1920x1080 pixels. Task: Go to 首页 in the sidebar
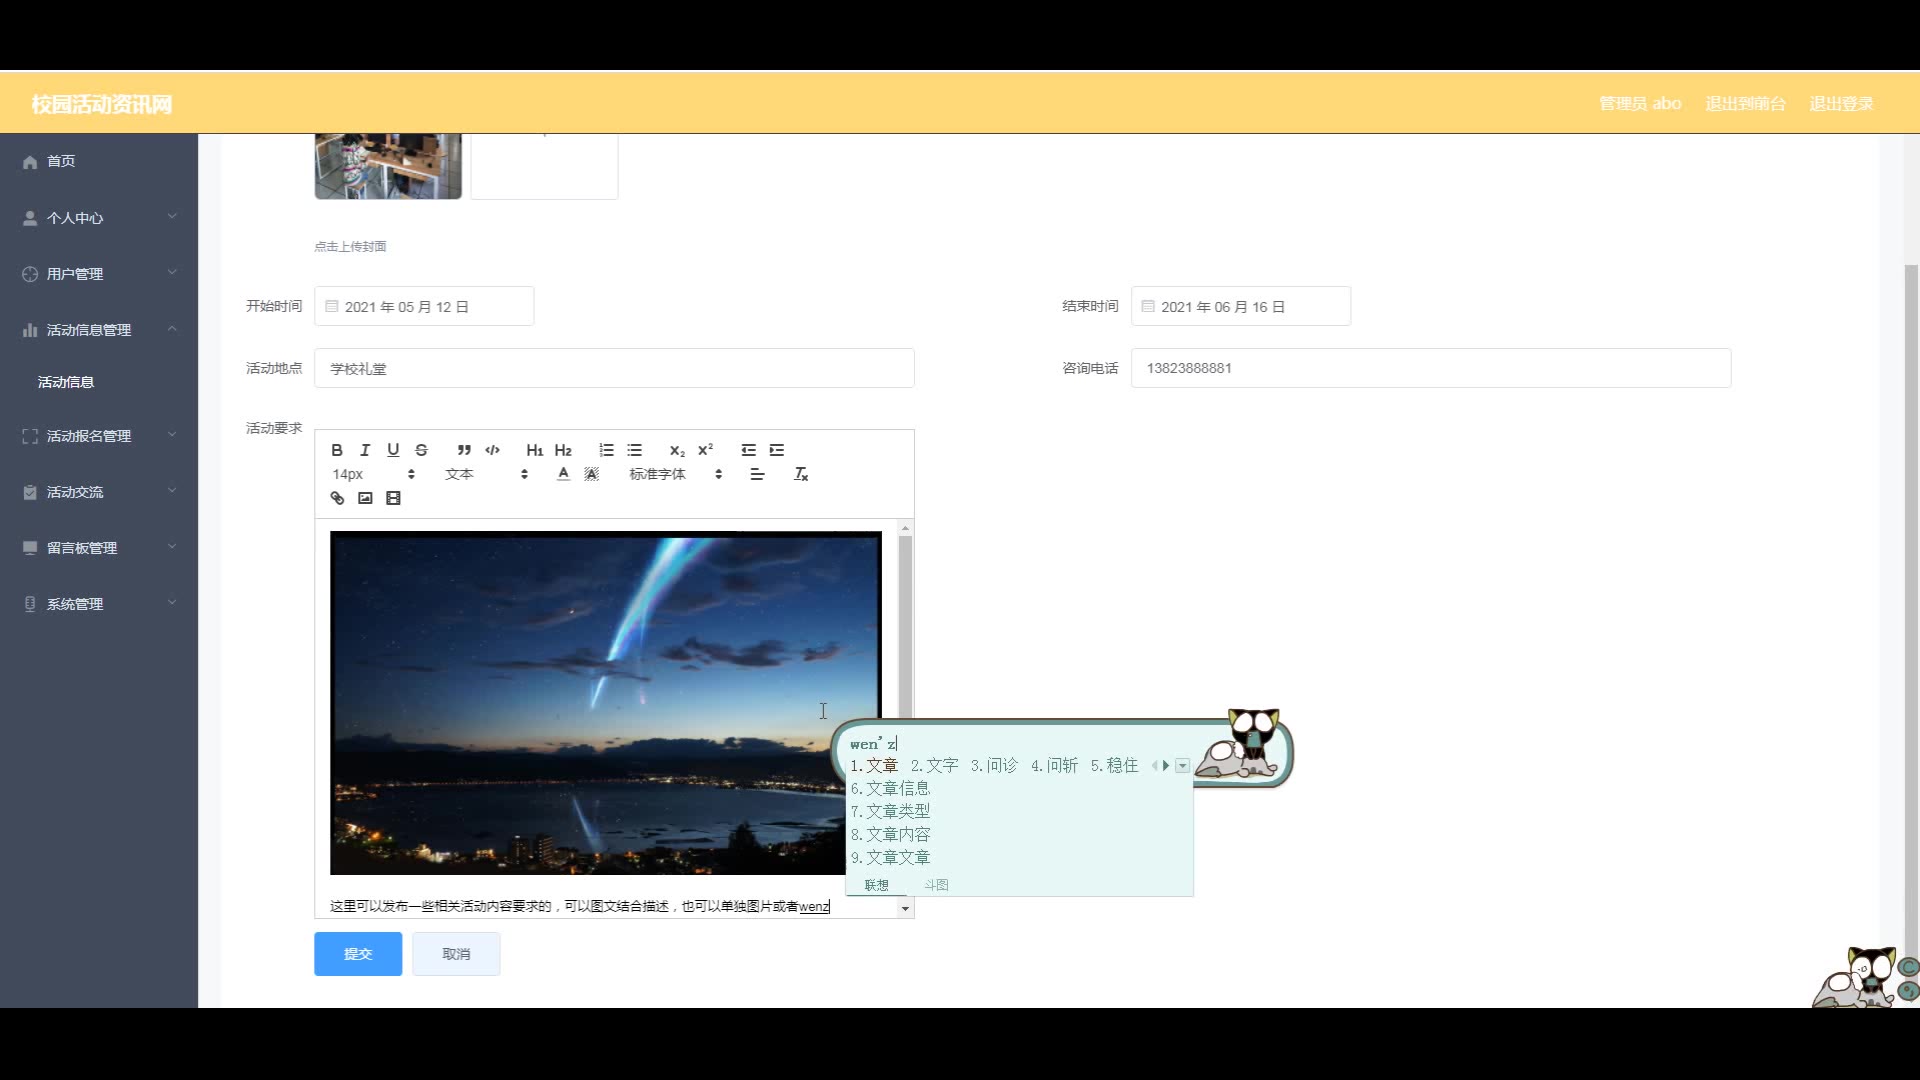pyautogui.click(x=99, y=161)
